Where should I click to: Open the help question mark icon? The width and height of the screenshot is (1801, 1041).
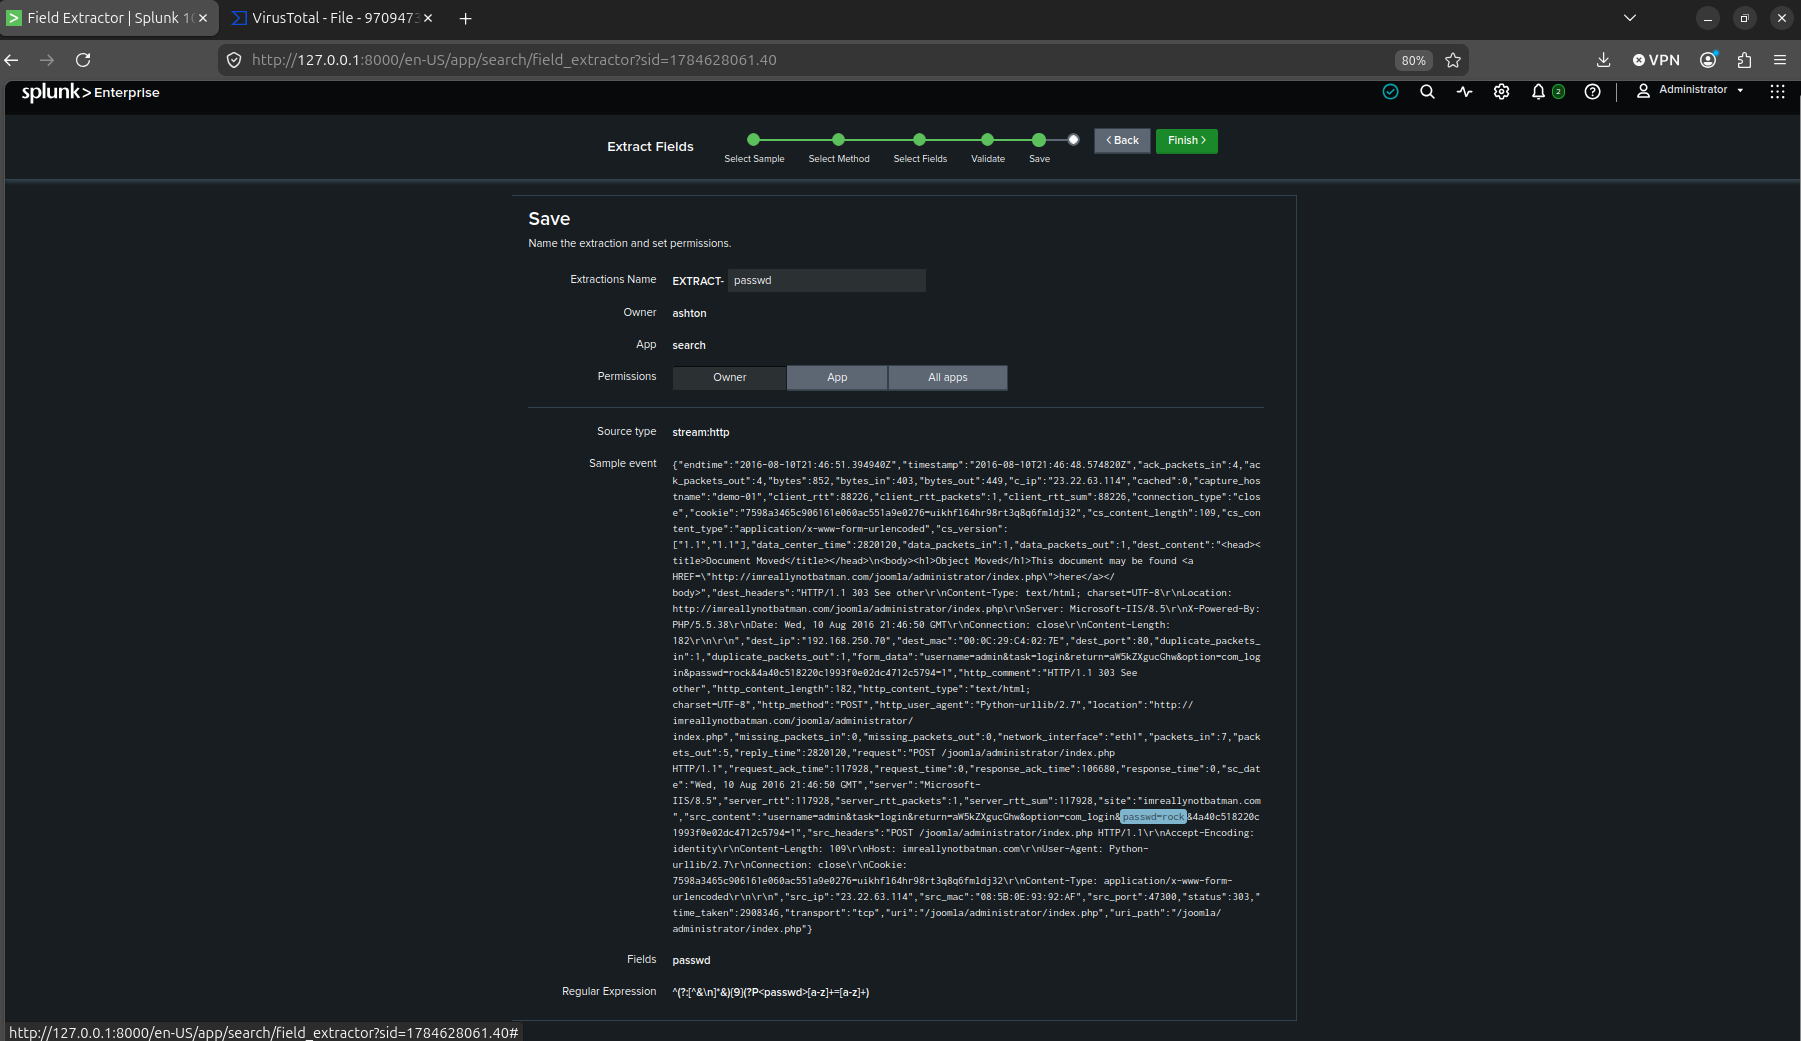click(x=1592, y=92)
